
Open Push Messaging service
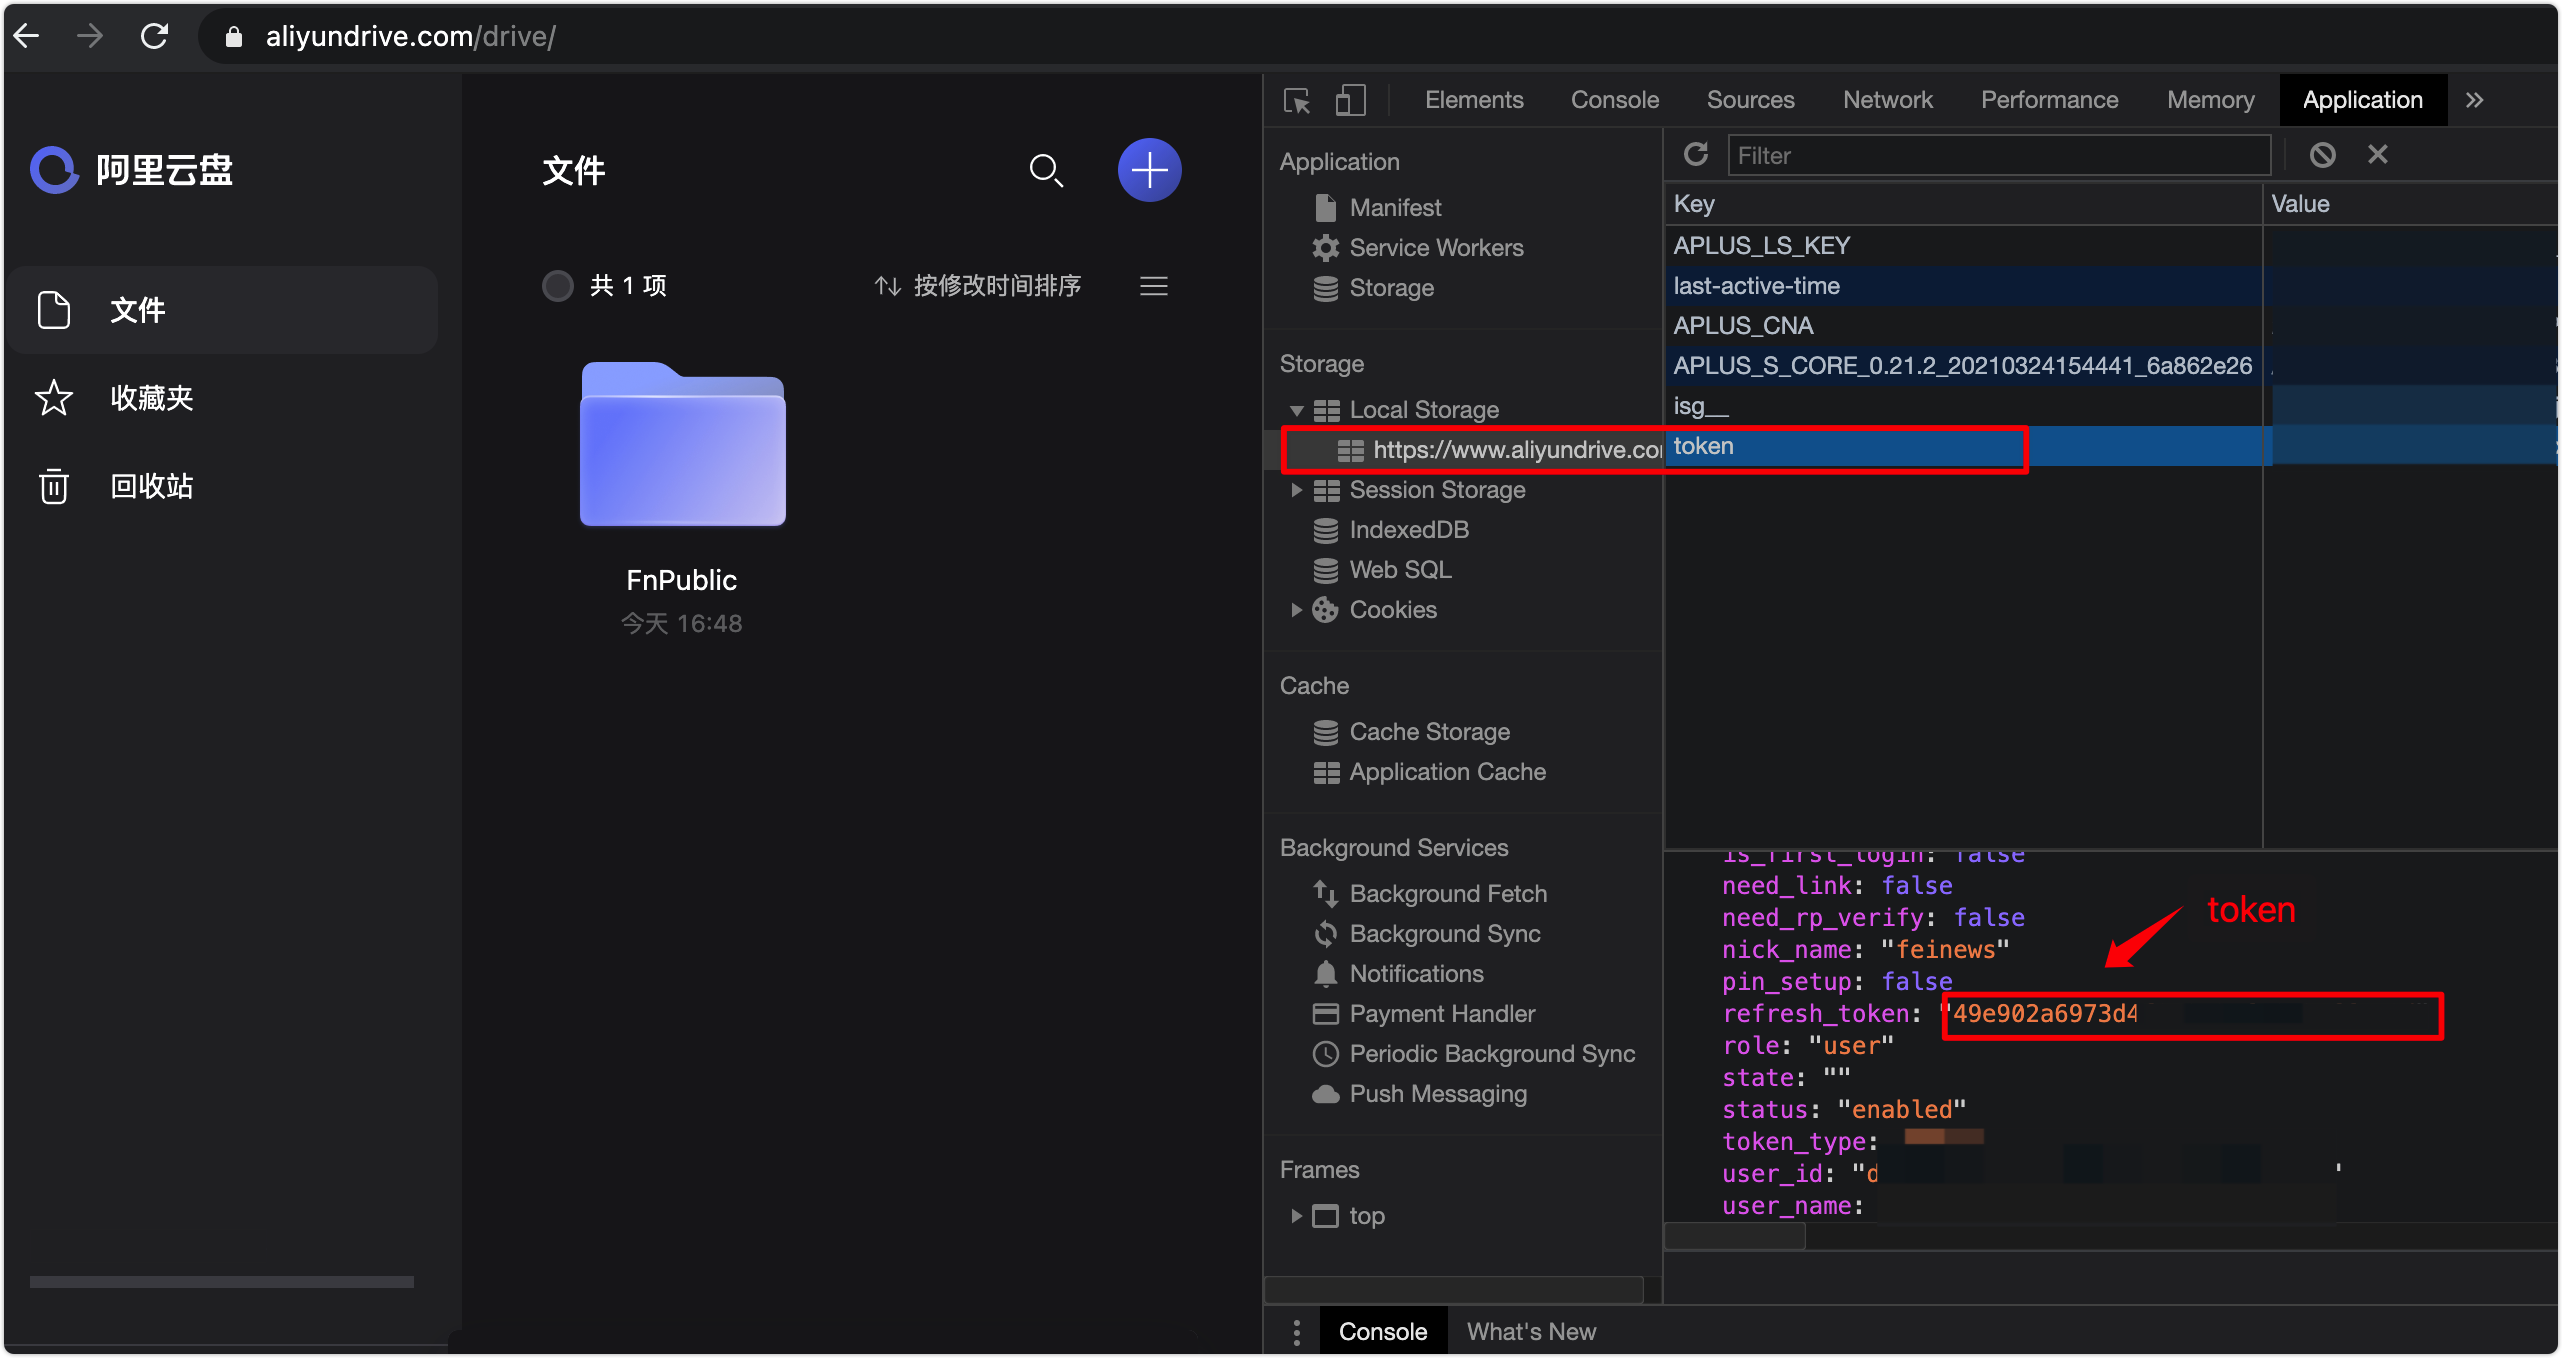pos(1438,1093)
